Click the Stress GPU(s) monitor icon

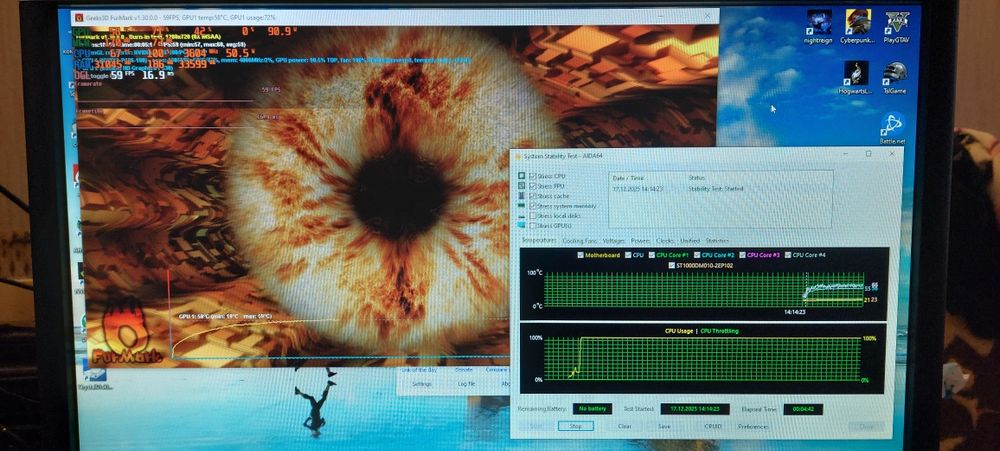pyautogui.click(x=522, y=225)
